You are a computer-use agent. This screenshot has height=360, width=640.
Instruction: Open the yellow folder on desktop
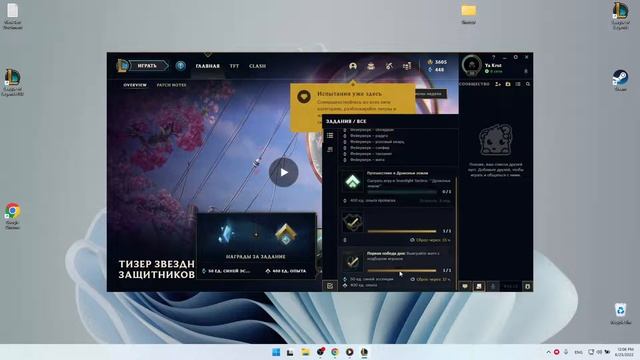pyautogui.click(x=469, y=13)
